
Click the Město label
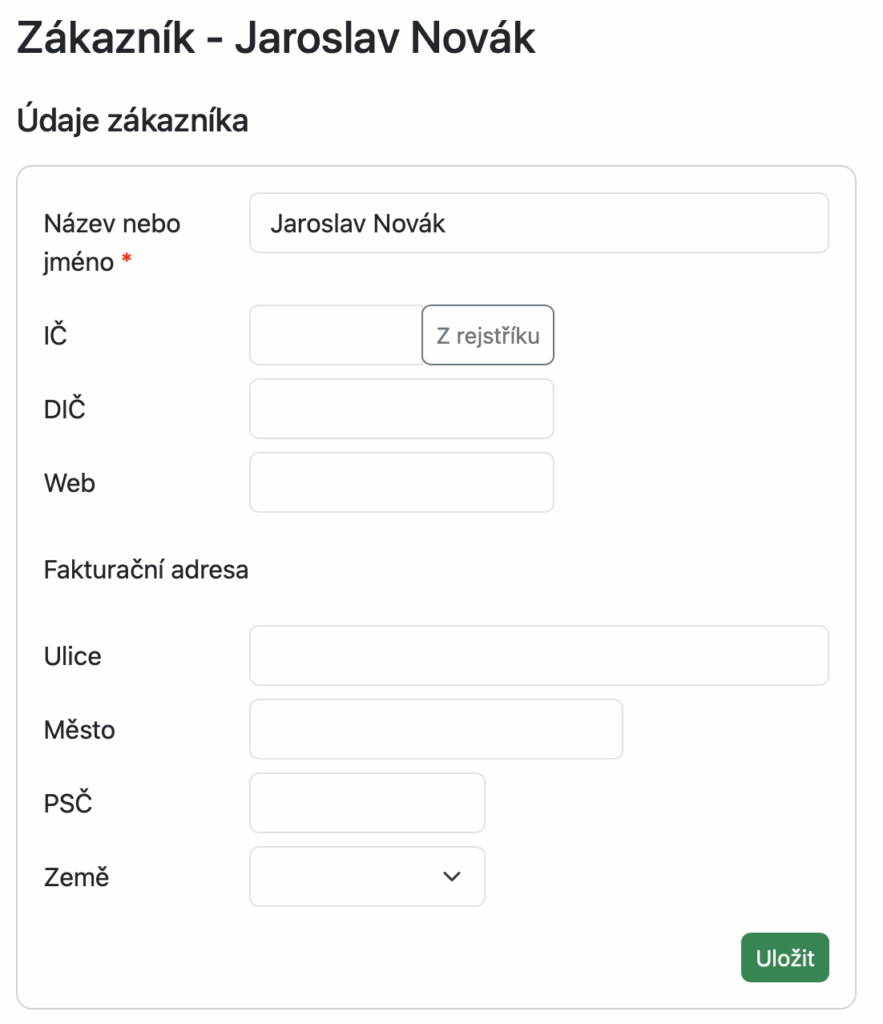pyautogui.click(x=79, y=730)
